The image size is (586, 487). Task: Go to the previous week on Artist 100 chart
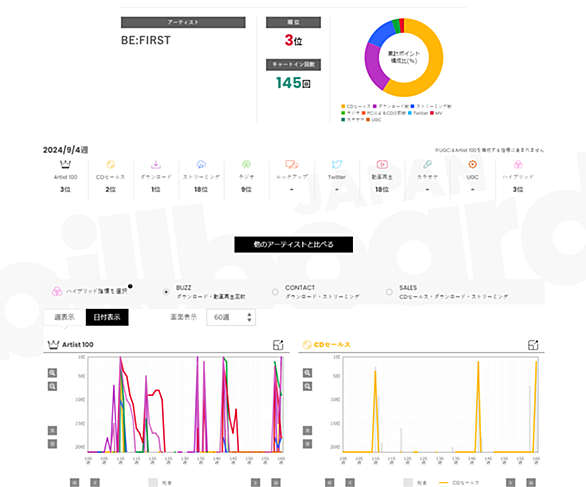[95, 483]
